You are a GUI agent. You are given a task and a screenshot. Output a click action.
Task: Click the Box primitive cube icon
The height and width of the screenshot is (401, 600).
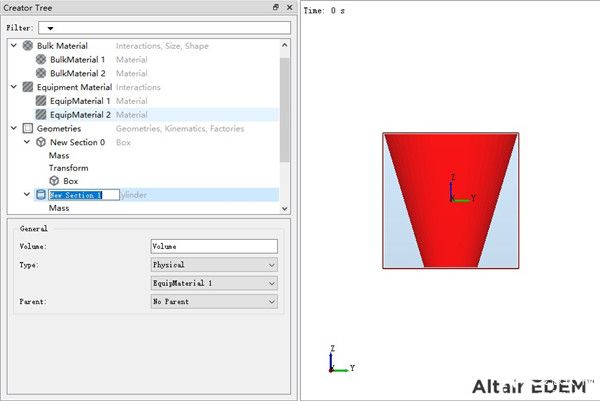(x=54, y=181)
